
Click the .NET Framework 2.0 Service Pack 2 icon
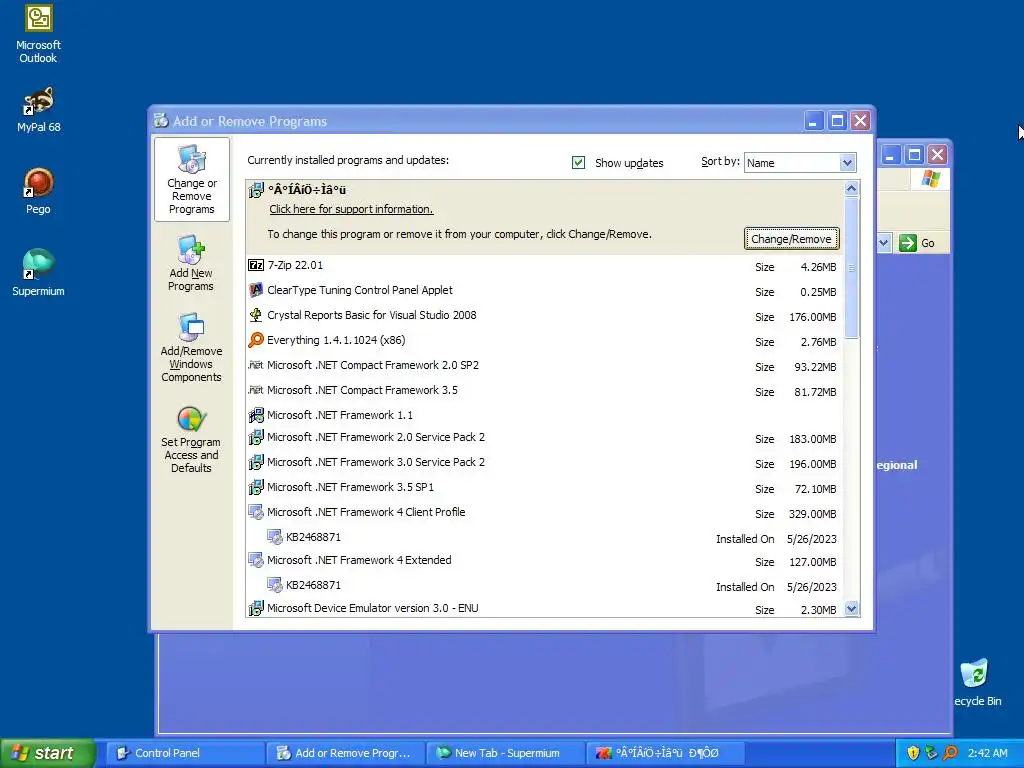255,437
